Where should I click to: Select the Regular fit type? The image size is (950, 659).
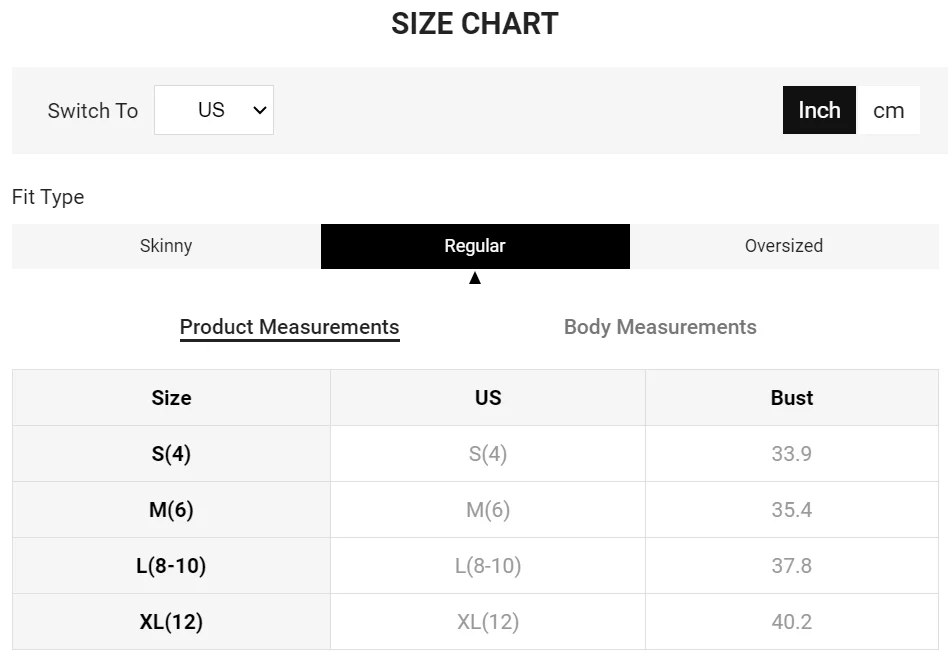click(475, 246)
